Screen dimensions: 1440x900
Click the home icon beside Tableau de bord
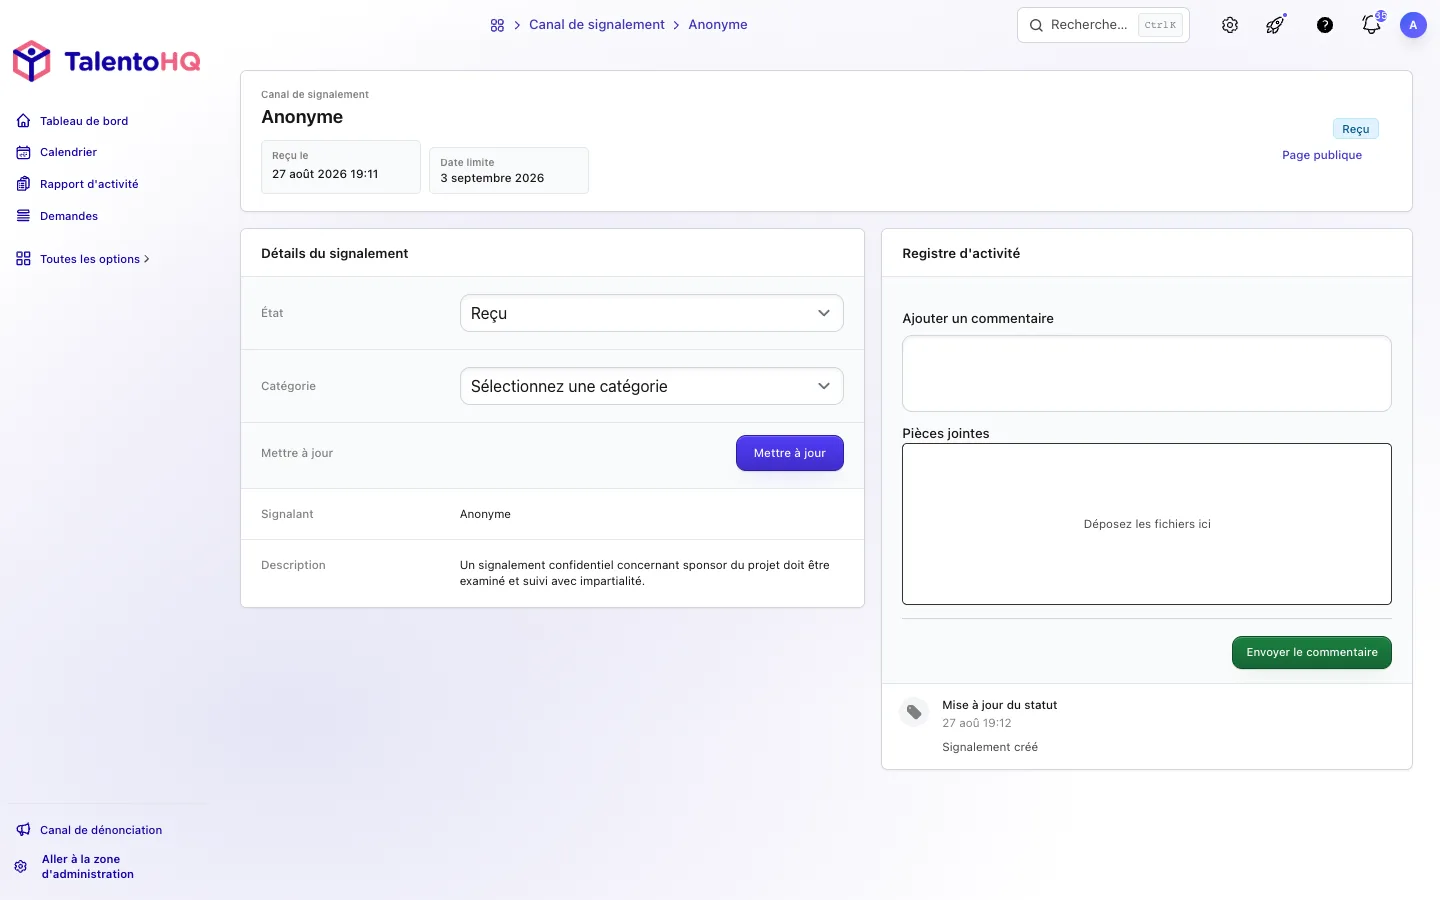coord(23,121)
